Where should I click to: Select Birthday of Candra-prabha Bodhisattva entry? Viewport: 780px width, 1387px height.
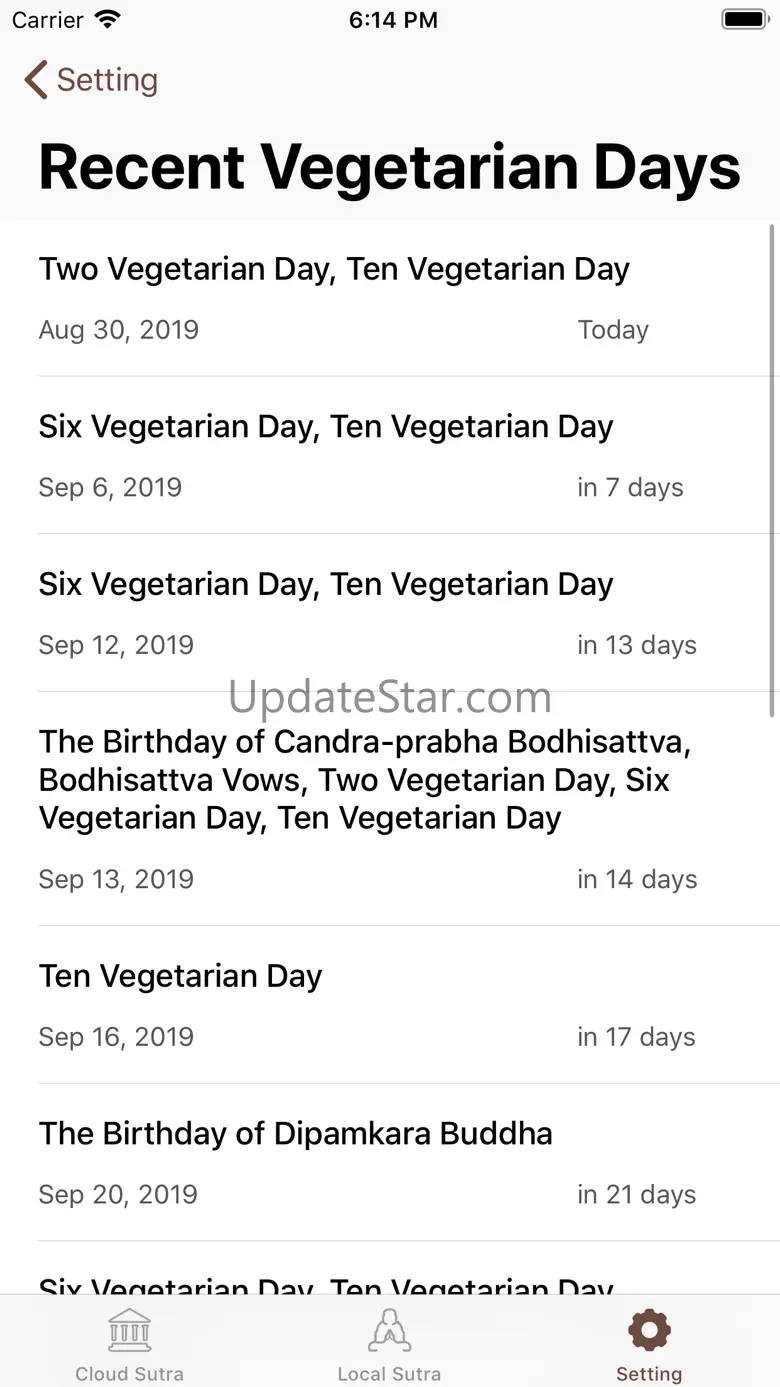(x=390, y=809)
